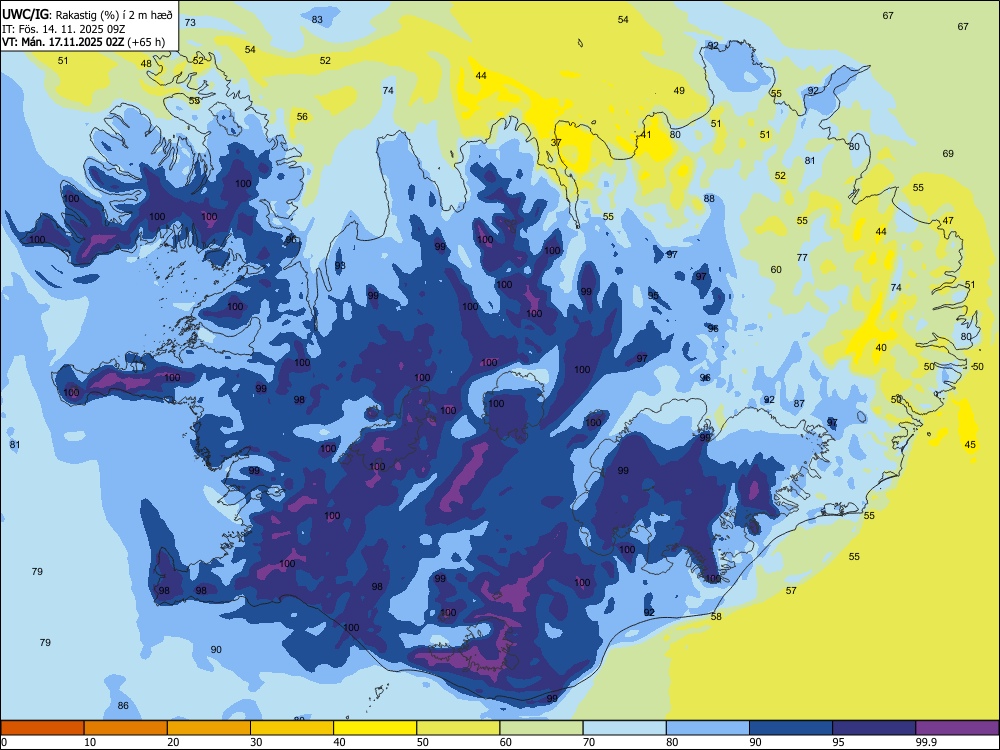Click the 60–70 pale green legend swatch
The width and height of the screenshot is (1000, 750).
(x=541, y=728)
